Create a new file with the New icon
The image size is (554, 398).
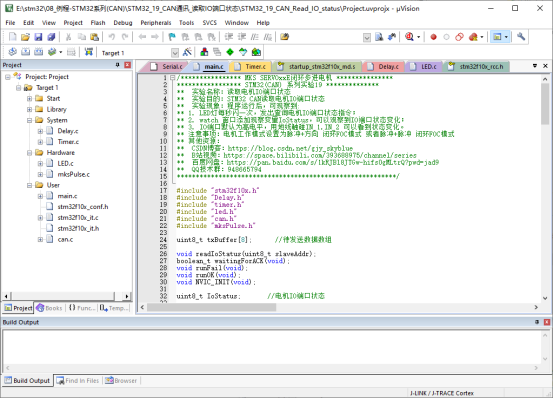12,37
